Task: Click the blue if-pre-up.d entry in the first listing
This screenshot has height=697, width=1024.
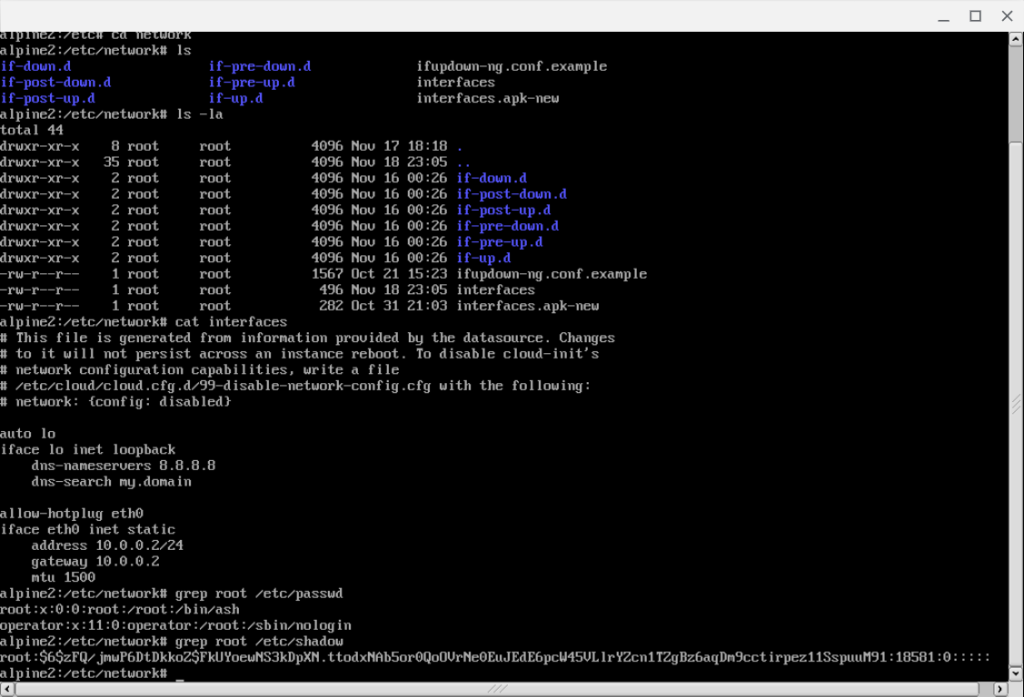Action: click(251, 83)
